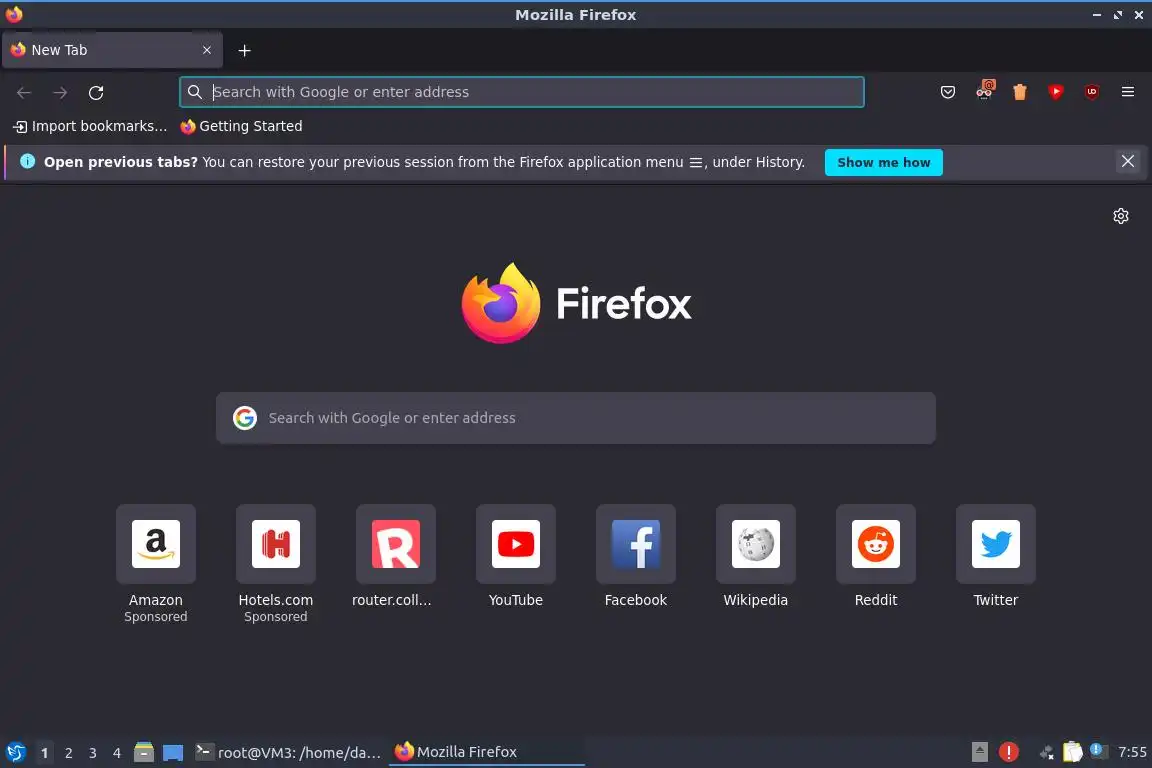Screen dimensions: 1152x768
Task: Open a new tab with plus button
Action: pos(245,50)
